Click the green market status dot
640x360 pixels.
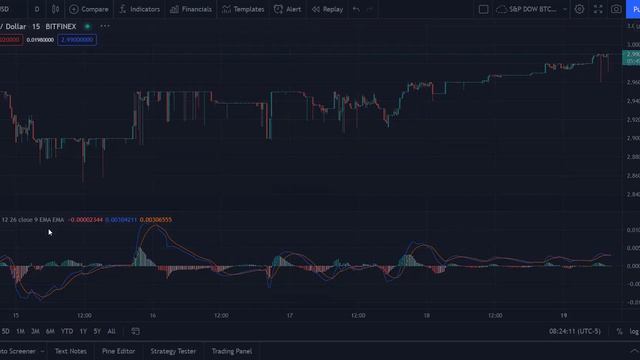pyautogui.click(x=87, y=27)
